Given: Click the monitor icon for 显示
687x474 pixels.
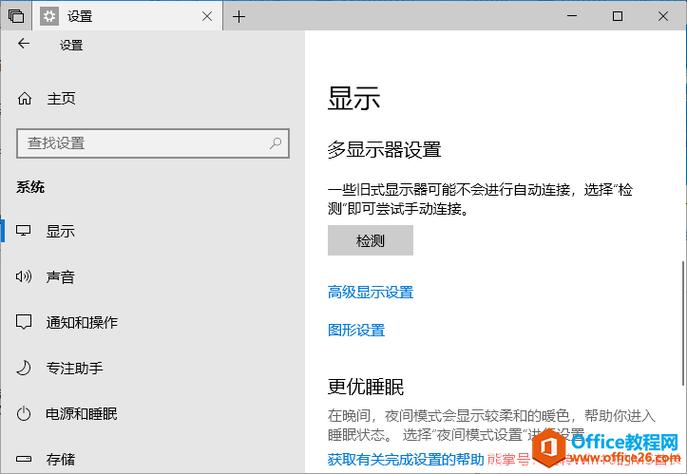Looking at the screenshot, I should click(x=23, y=230).
